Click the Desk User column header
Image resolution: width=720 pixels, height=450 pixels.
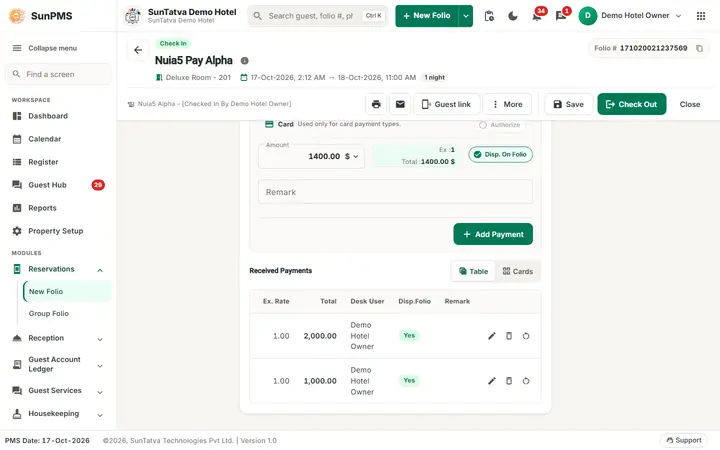tap(367, 302)
